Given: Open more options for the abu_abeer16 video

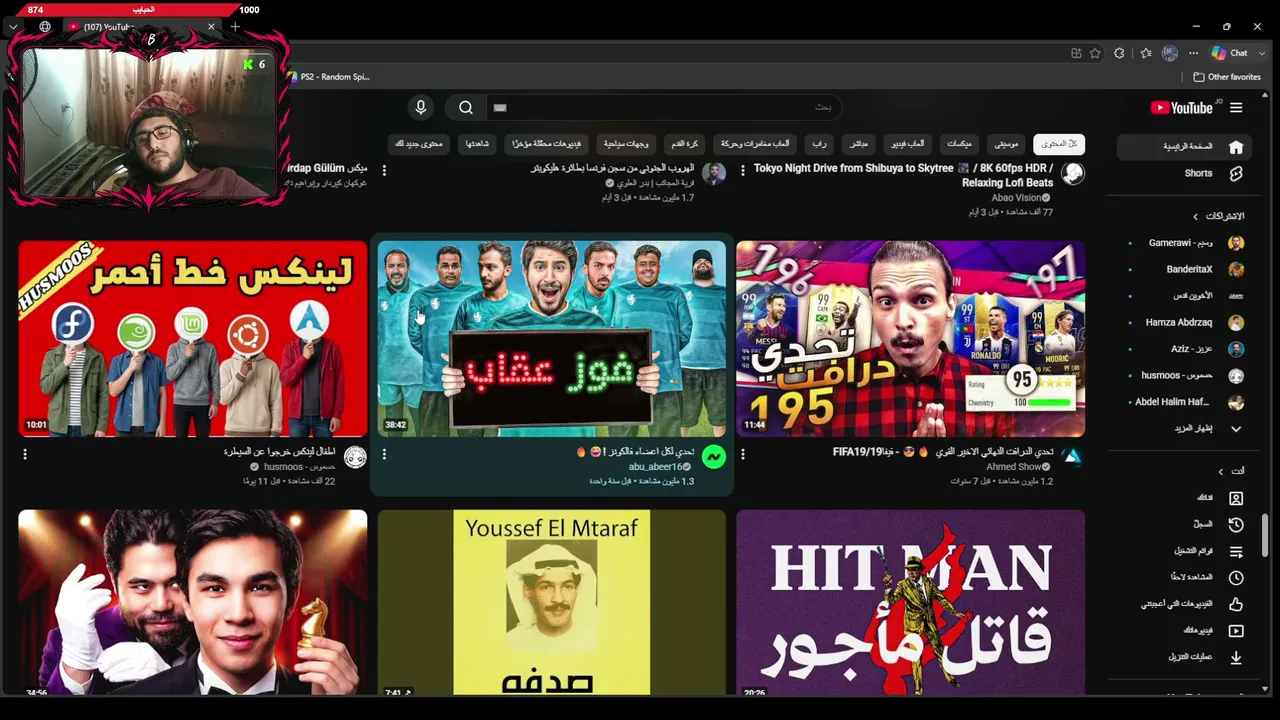Looking at the screenshot, I should tap(384, 454).
